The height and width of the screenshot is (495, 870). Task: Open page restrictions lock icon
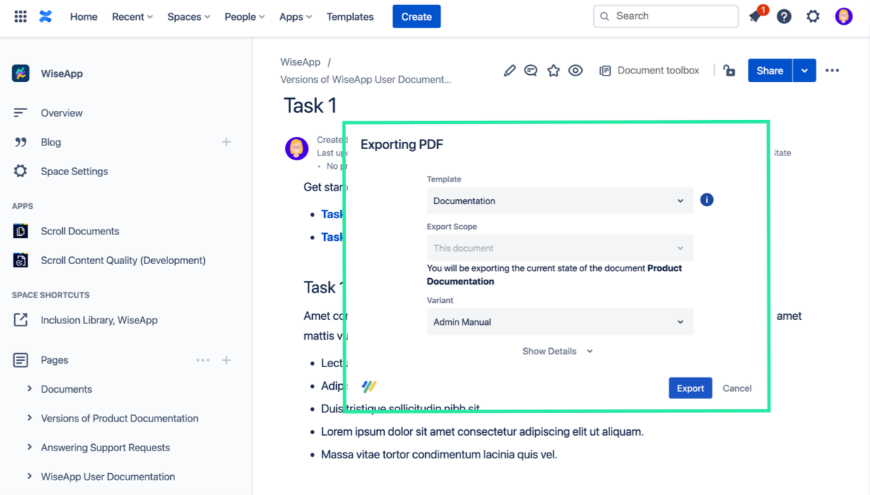(x=729, y=70)
